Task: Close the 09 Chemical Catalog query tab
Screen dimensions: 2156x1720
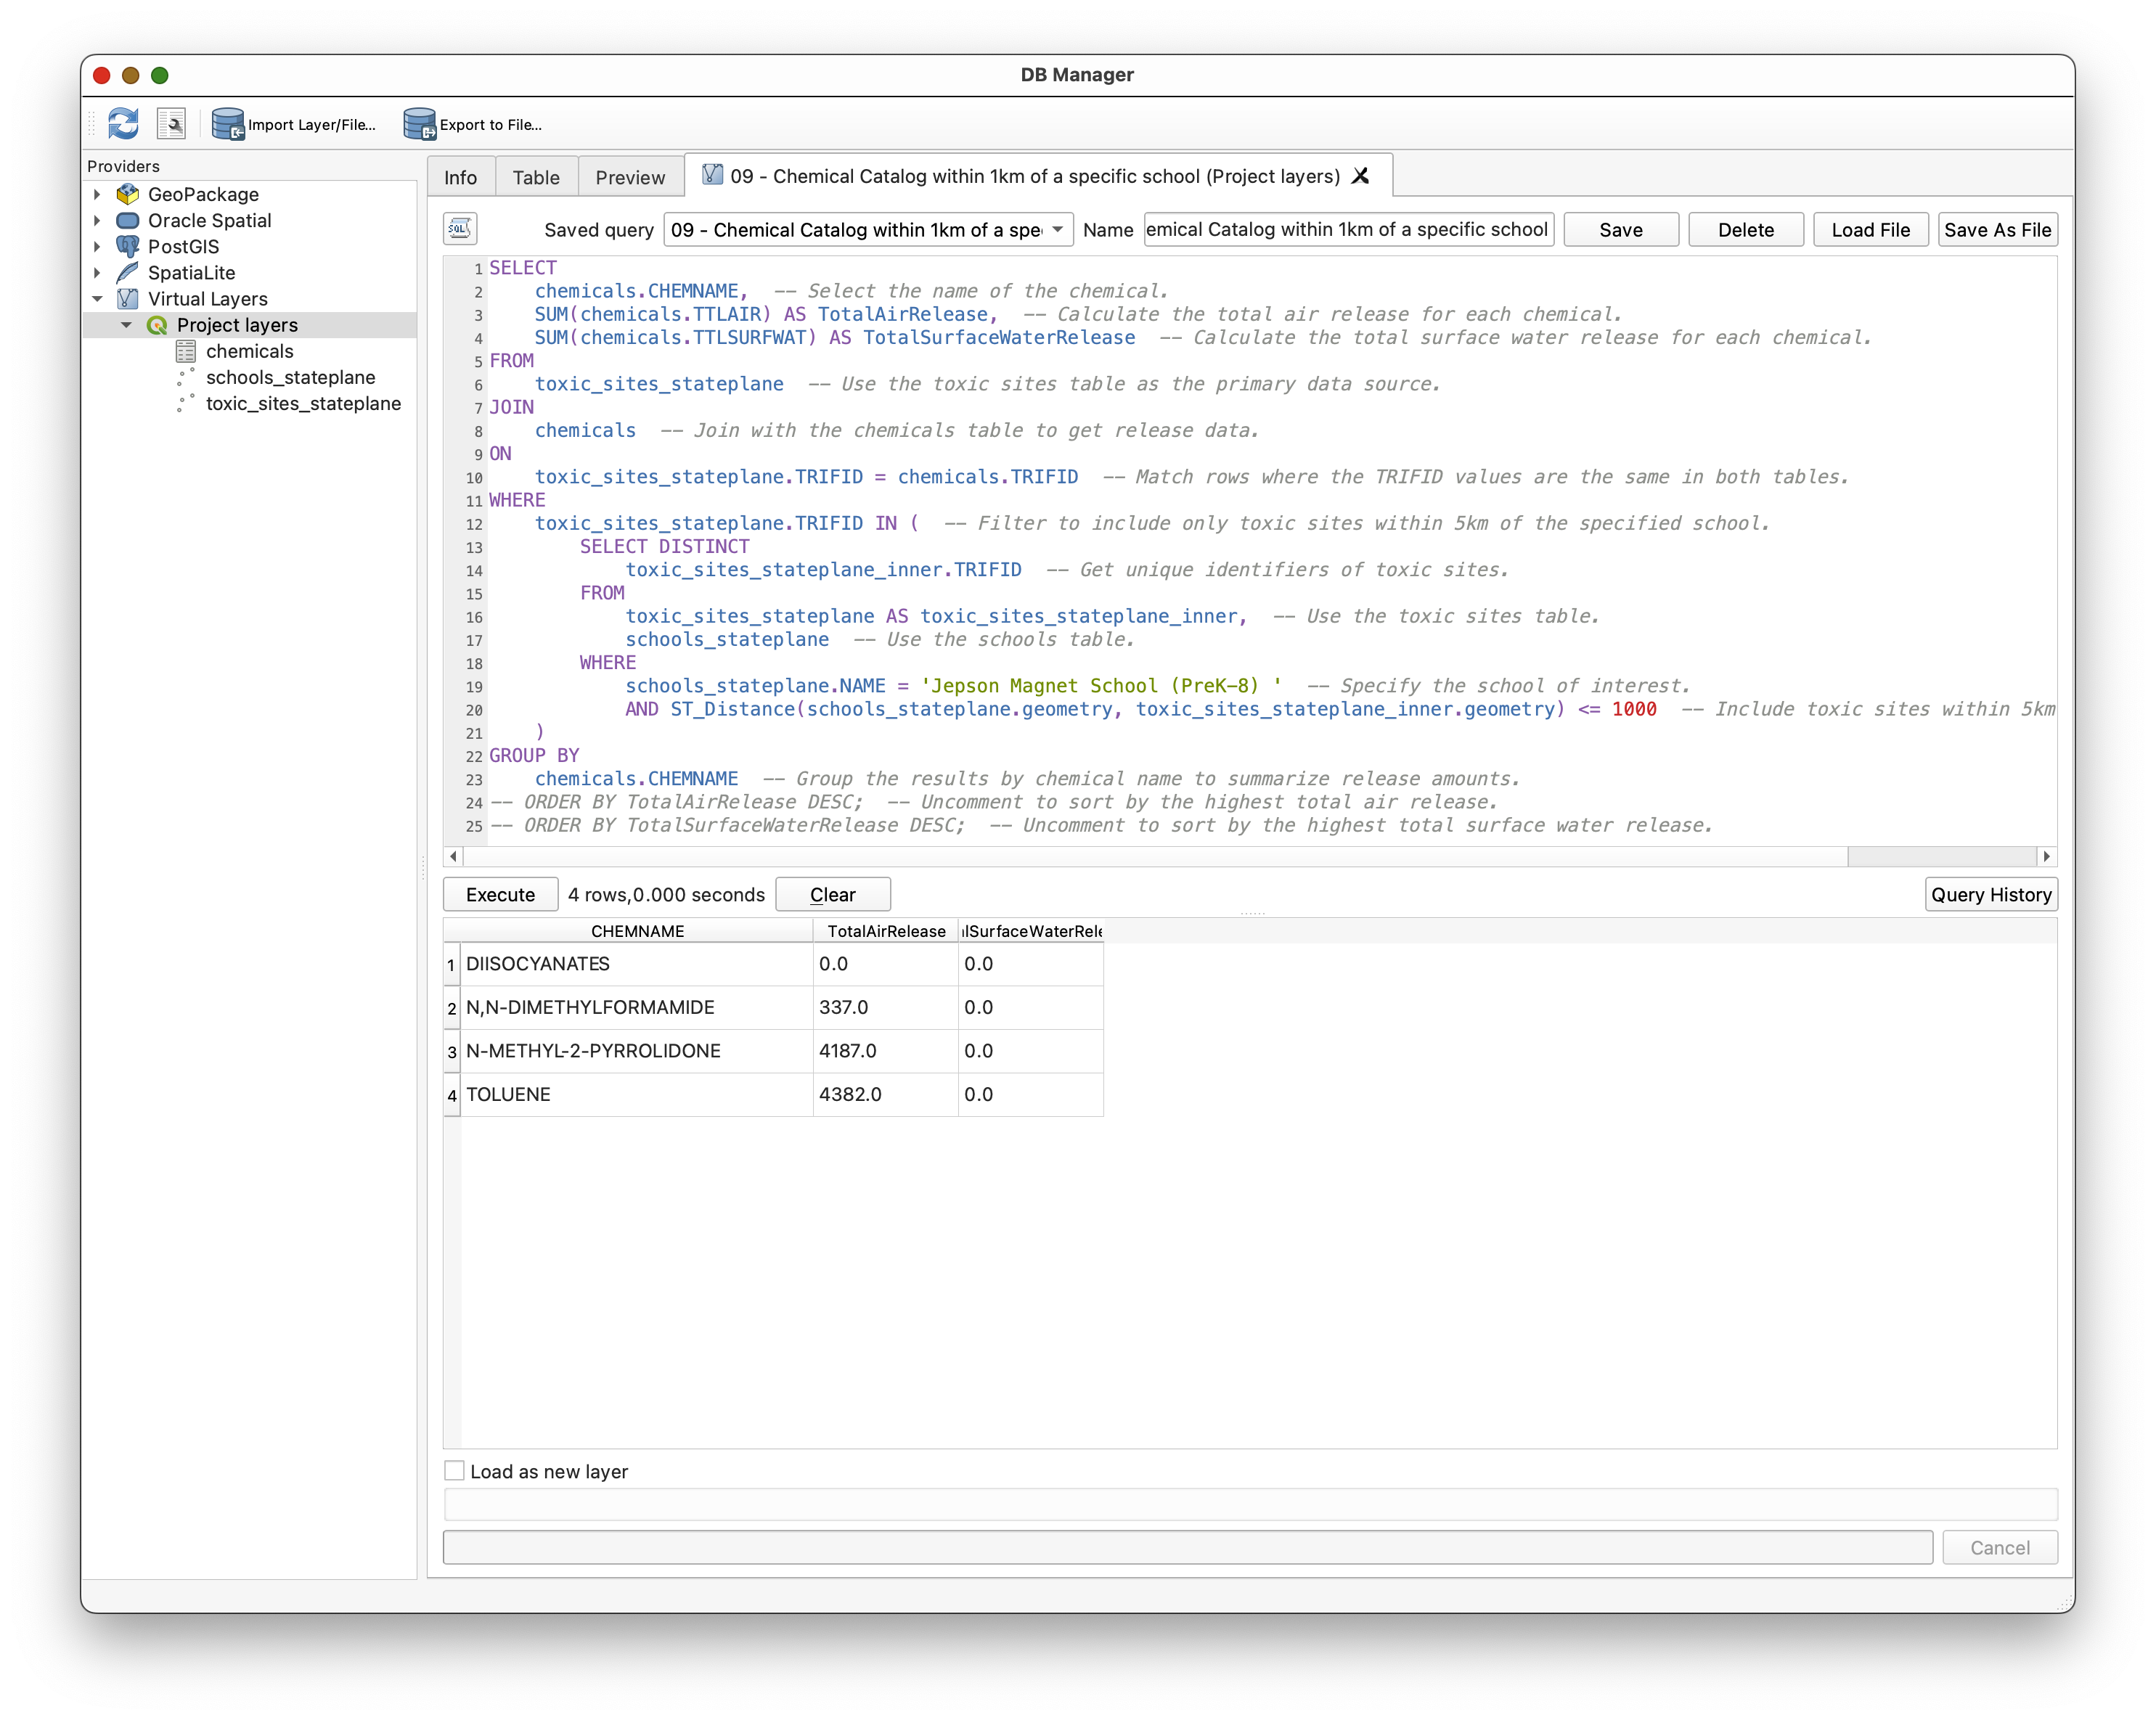Action: pos(1360,176)
